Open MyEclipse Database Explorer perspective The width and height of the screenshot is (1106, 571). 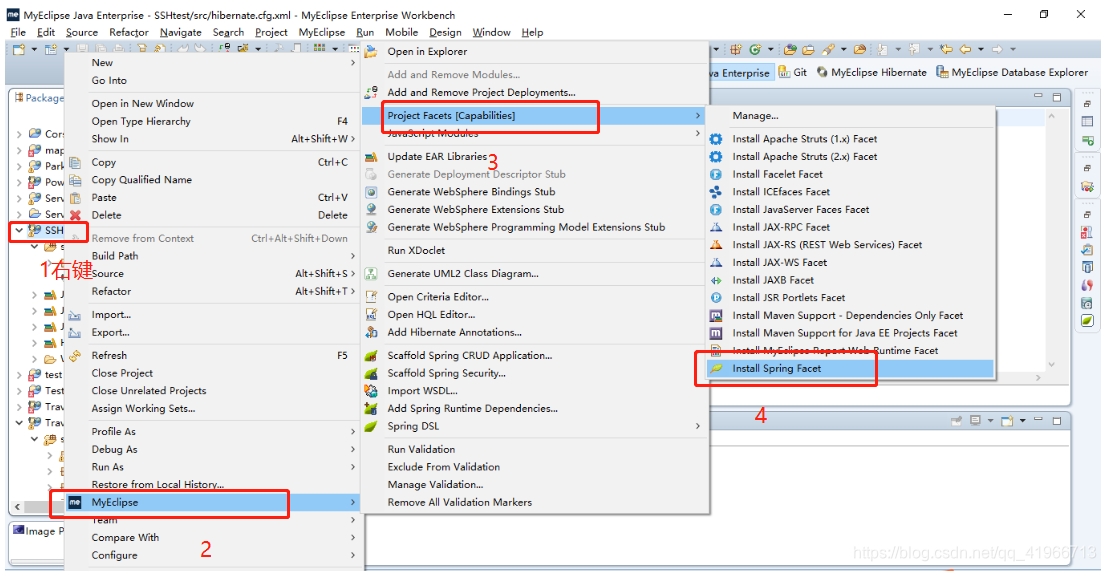click(1011, 72)
